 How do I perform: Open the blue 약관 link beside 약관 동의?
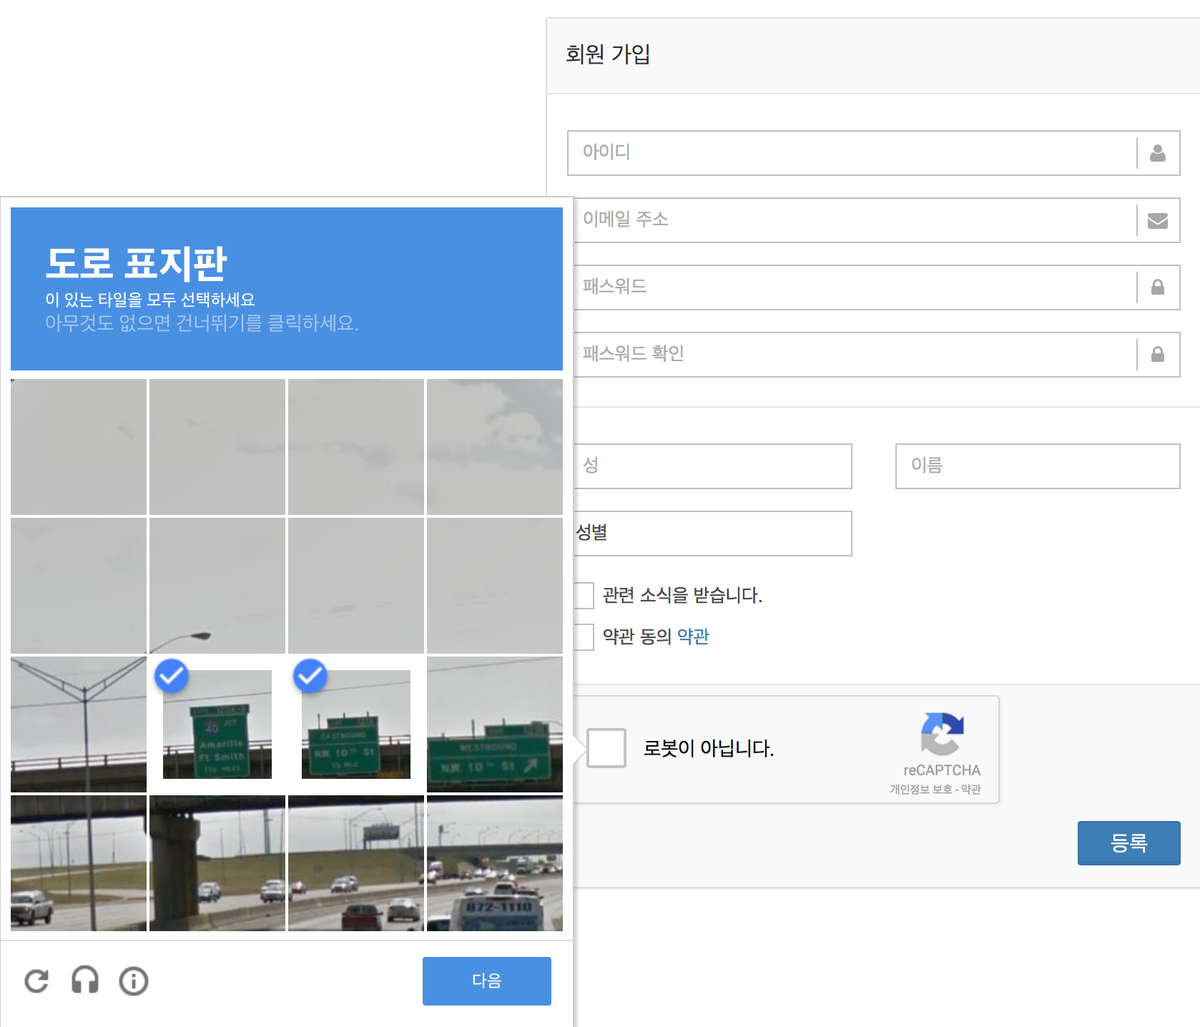pyautogui.click(x=693, y=637)
